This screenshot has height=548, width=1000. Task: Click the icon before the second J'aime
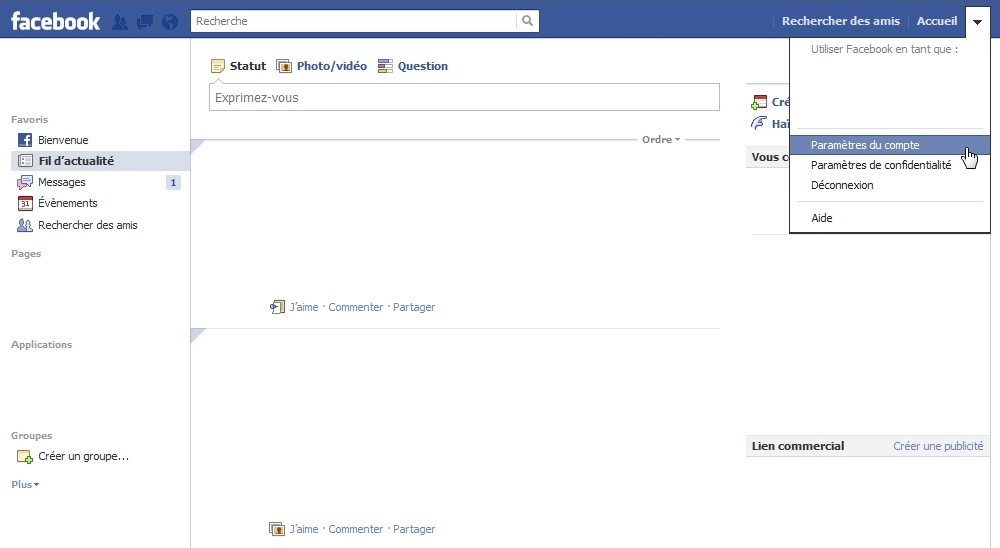tap(277, 529)
